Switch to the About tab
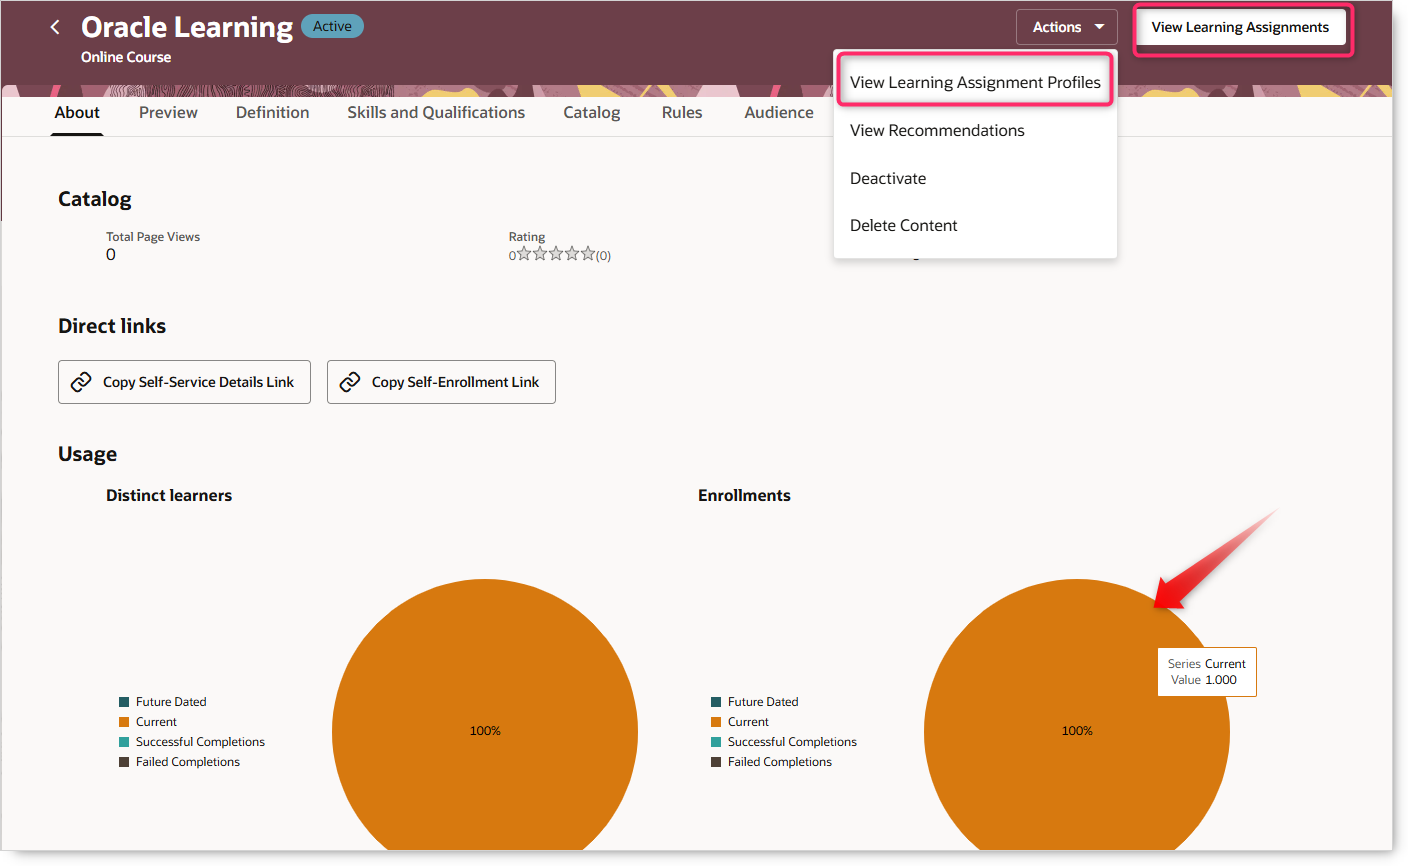The width and height of the screenshot is (1408, 866). 77,112
